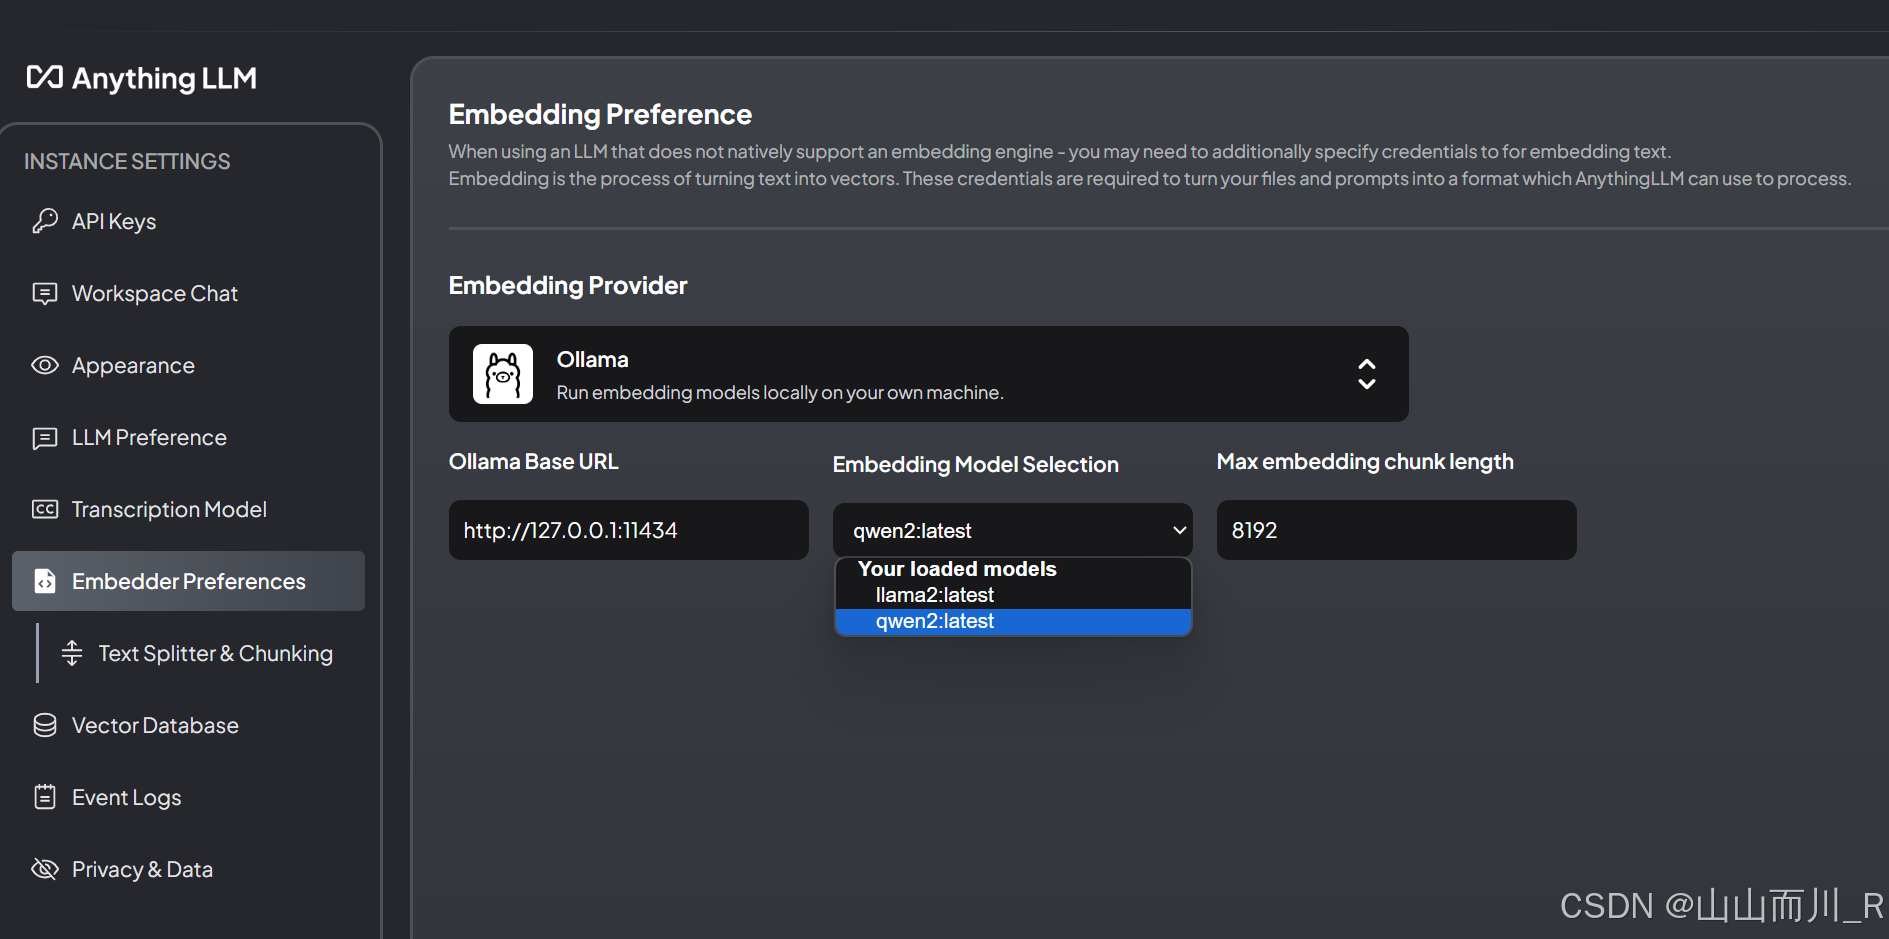Click the Vector Database cylinder icon
The height and width of the screenshot is (939, 1889).
45,725
